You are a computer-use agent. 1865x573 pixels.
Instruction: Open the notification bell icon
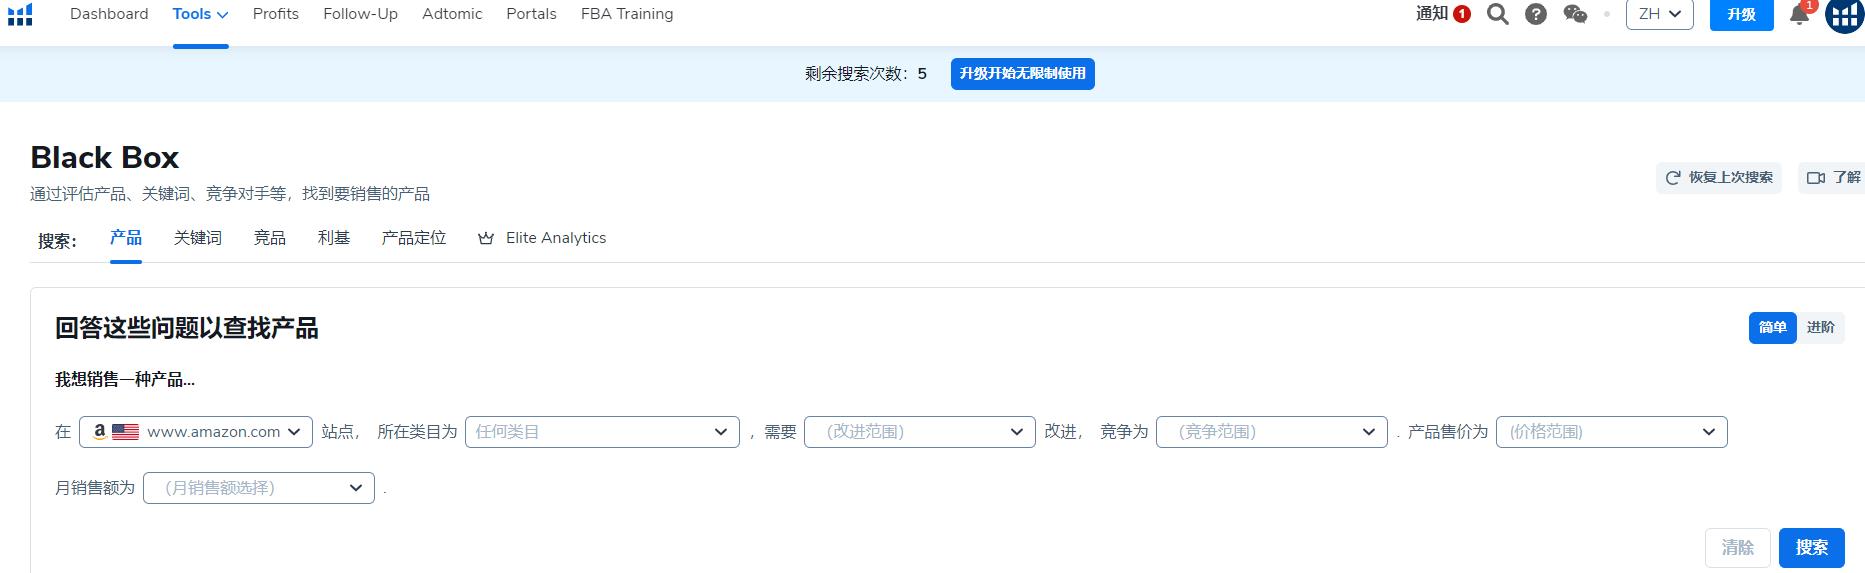click(x=1799, y=15)
